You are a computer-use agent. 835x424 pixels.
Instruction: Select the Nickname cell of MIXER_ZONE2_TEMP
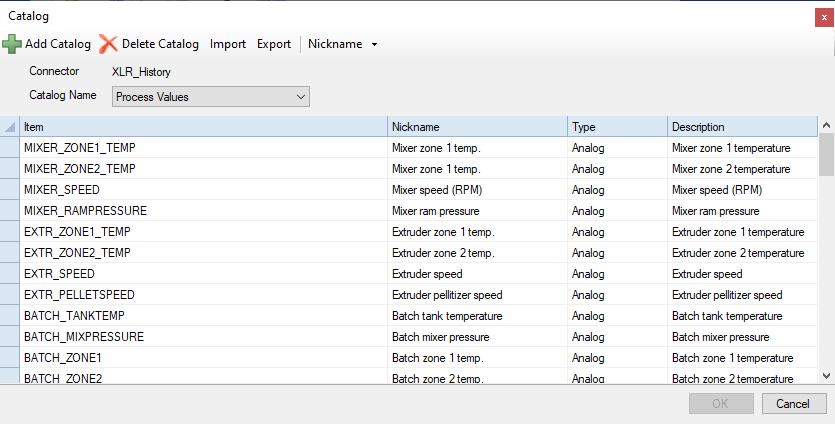click(478, 169)
